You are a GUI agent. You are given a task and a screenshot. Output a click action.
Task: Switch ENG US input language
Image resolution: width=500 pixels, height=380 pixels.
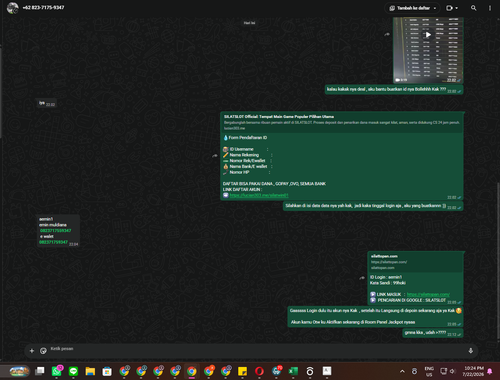(x=429, y=371)
